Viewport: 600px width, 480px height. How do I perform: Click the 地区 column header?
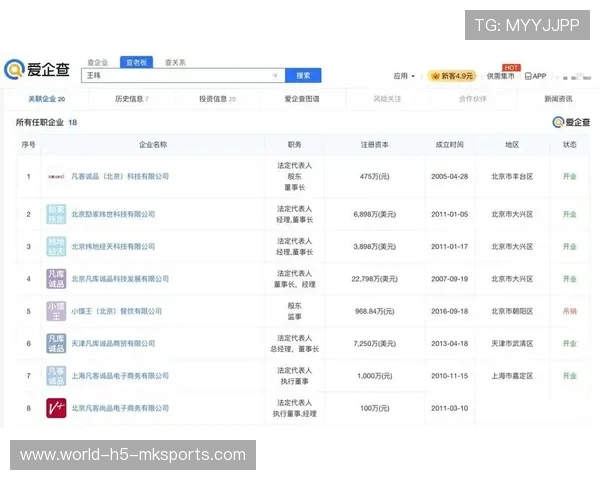click(x=512, y=144)
